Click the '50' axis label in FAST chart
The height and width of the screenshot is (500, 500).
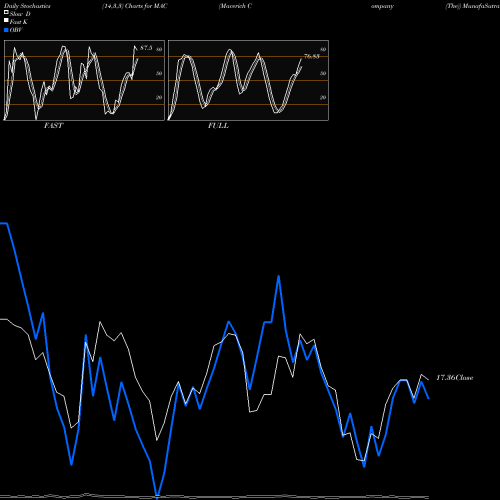click(x=159, y=73)
